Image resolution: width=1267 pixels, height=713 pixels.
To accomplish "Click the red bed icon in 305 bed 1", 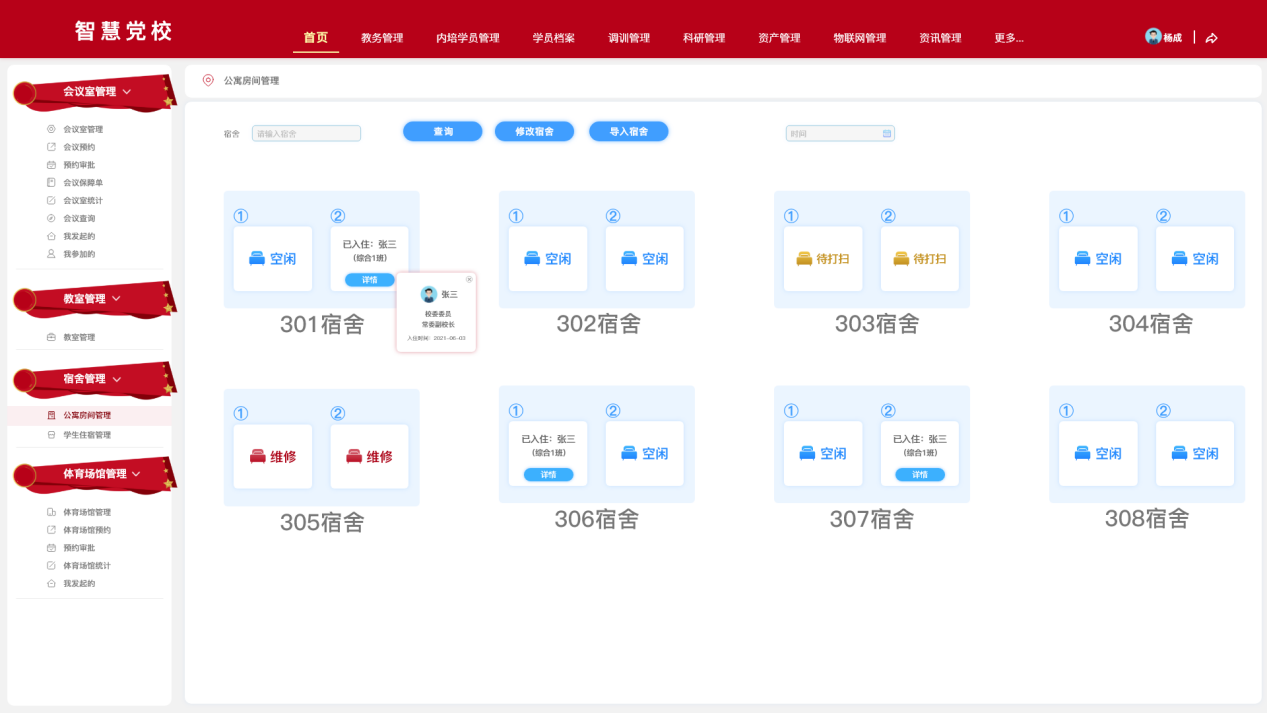I will pyautogui.click(x=257, y=457).
